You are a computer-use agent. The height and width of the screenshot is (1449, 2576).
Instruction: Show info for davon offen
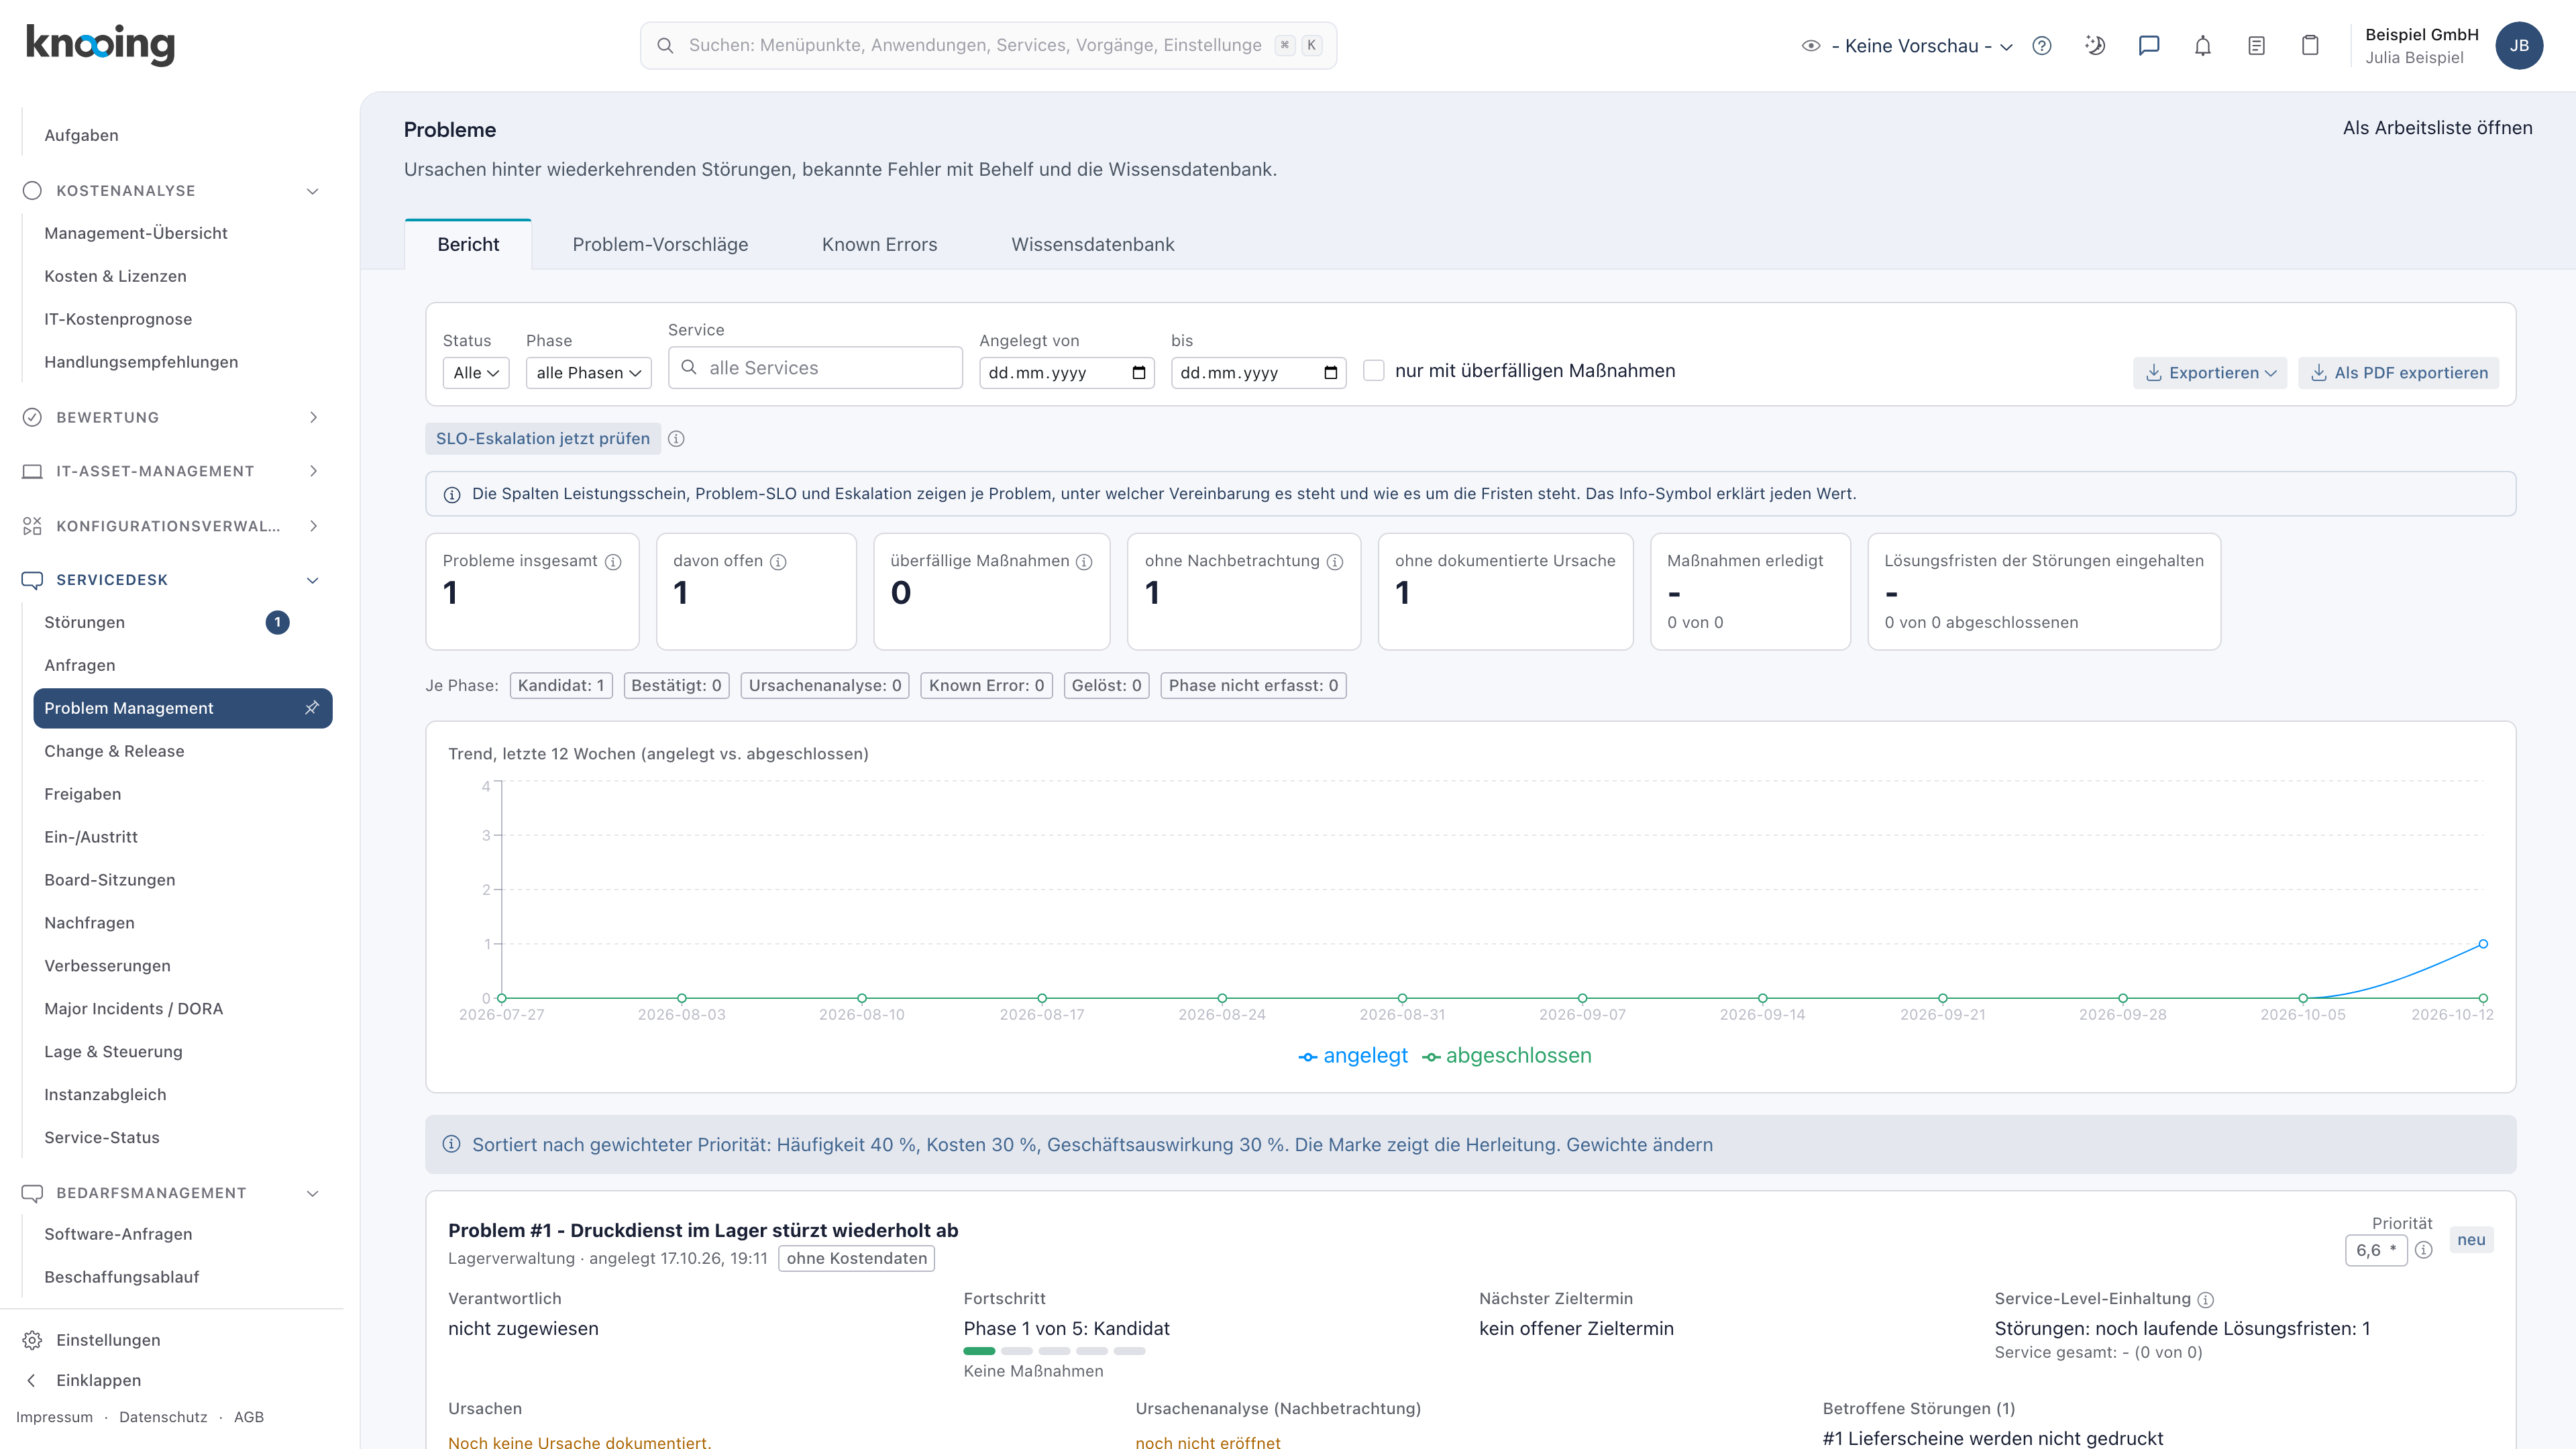[779, 562]
